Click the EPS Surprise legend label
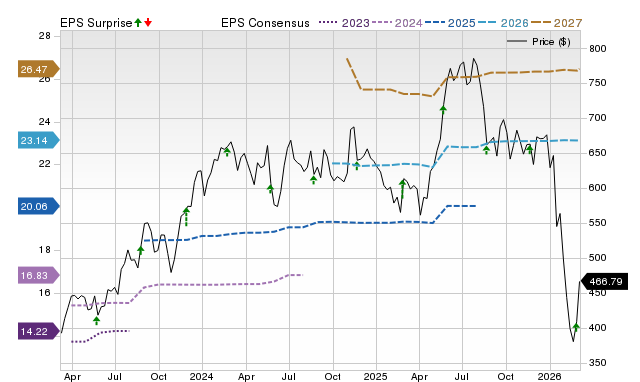The width and height of the screenshot is (640, 382). pyautogui.click(x=96, y=23)
